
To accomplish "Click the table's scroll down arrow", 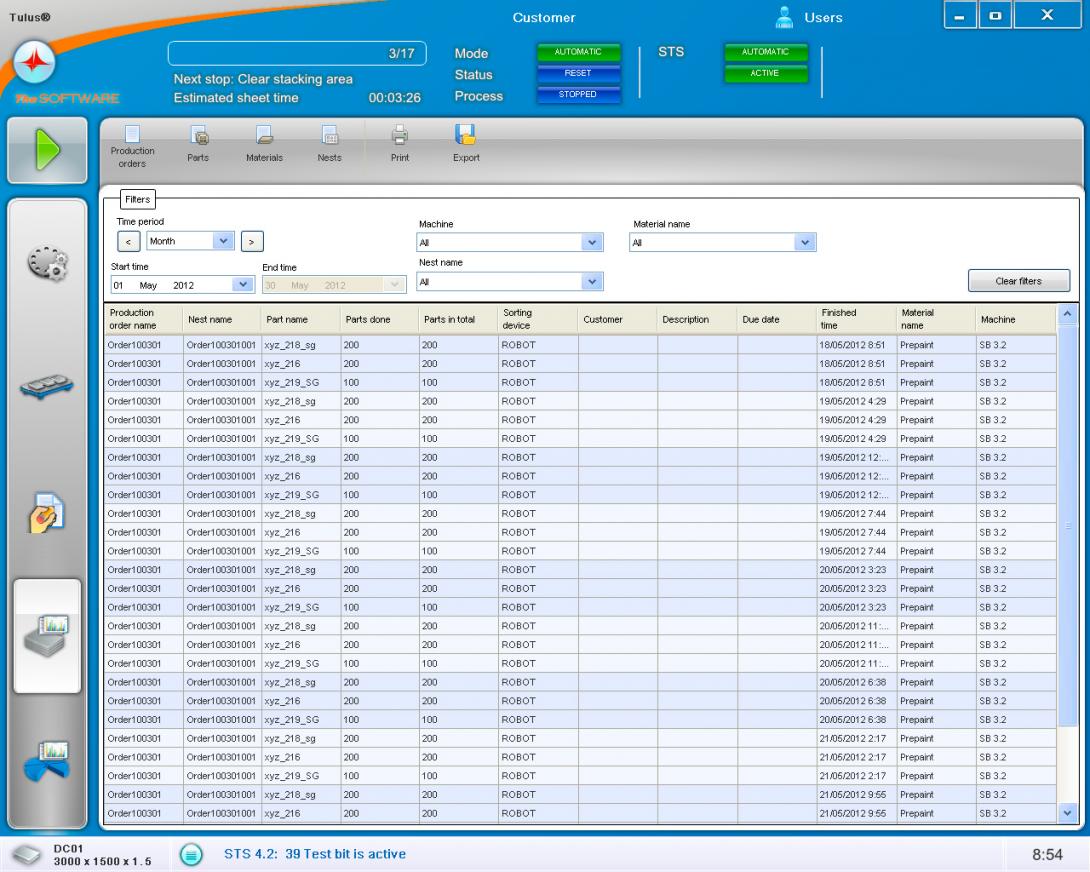I will pos(1067,813).
